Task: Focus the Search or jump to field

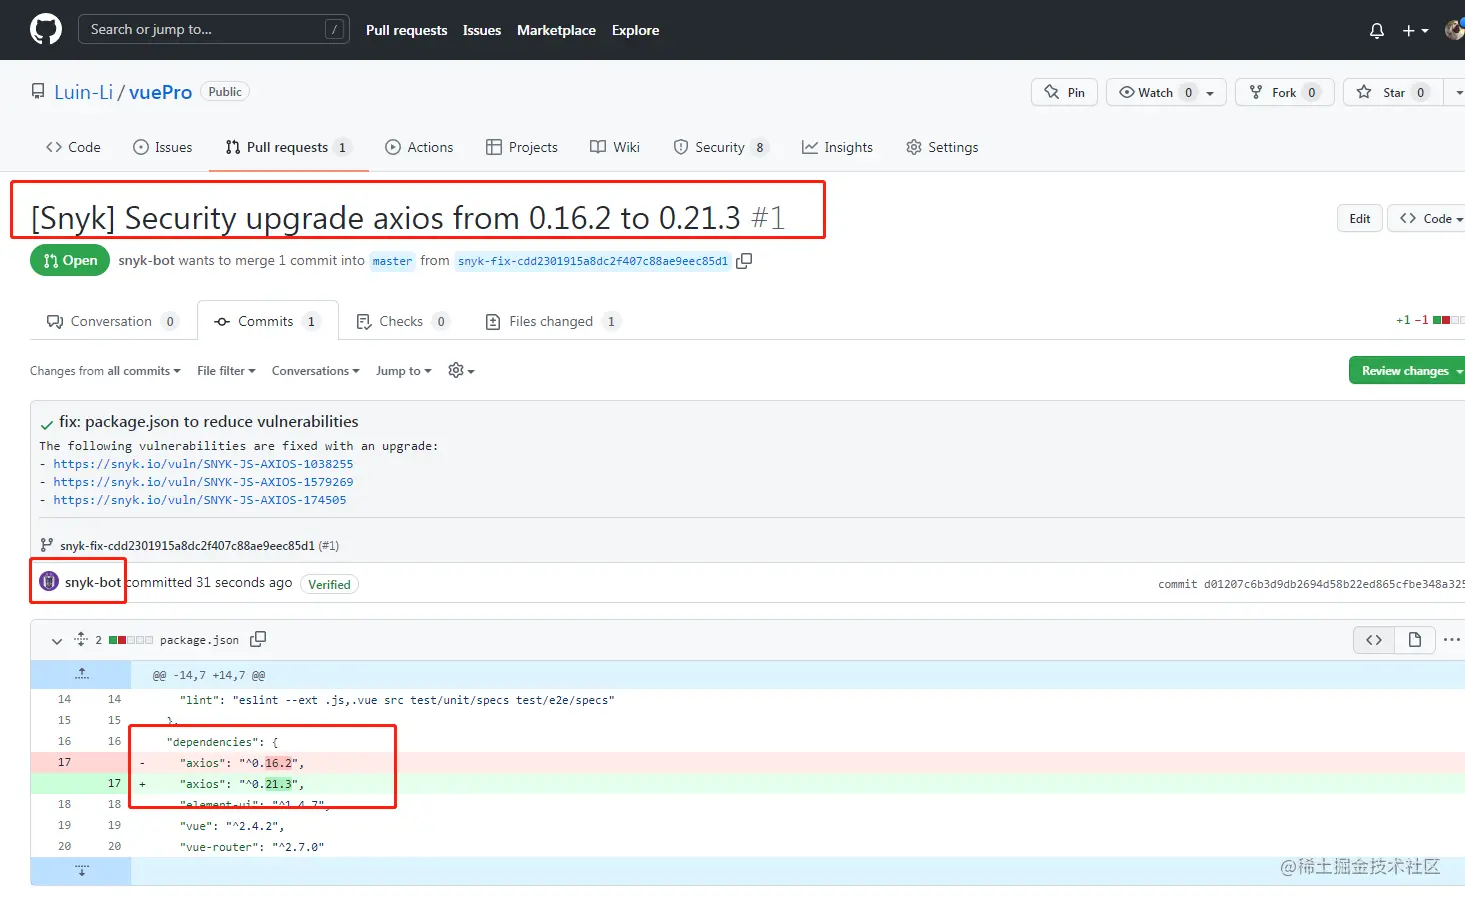Action: 214,29
